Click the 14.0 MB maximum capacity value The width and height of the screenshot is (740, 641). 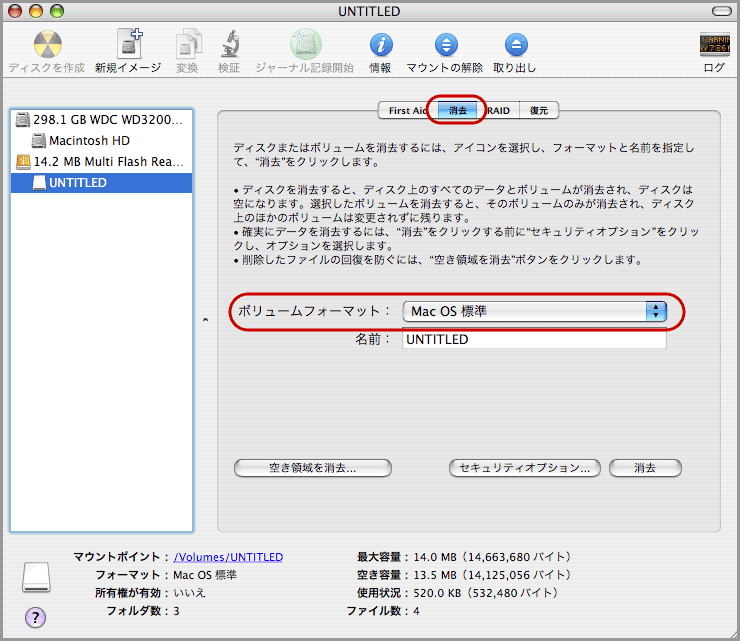click(492, 557)
